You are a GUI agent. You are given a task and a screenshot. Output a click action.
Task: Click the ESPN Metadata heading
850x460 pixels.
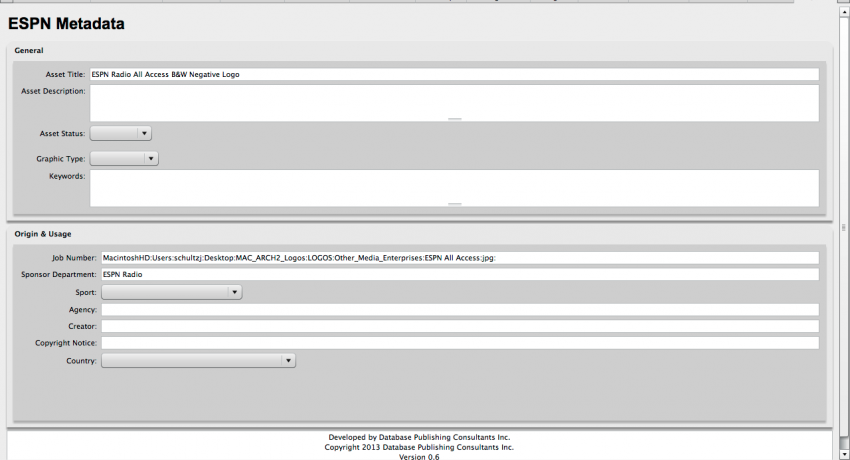[66, 23]
